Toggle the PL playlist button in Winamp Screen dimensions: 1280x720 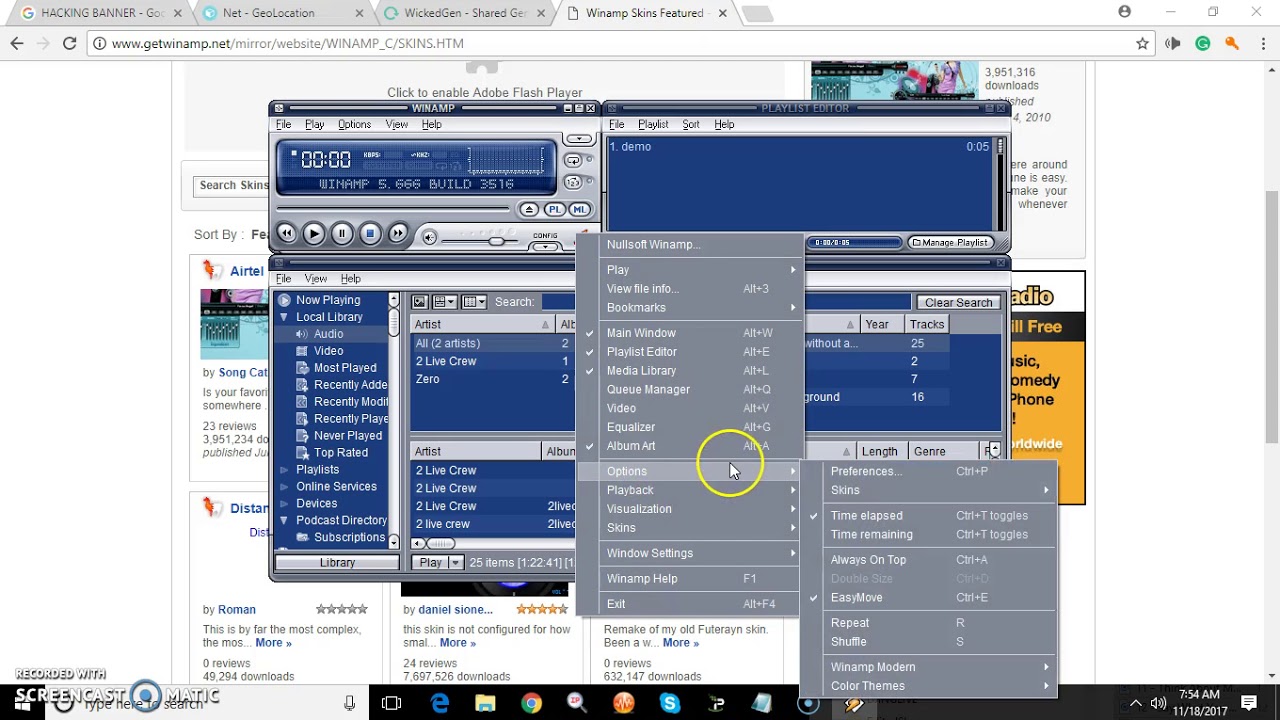point(554,209)
